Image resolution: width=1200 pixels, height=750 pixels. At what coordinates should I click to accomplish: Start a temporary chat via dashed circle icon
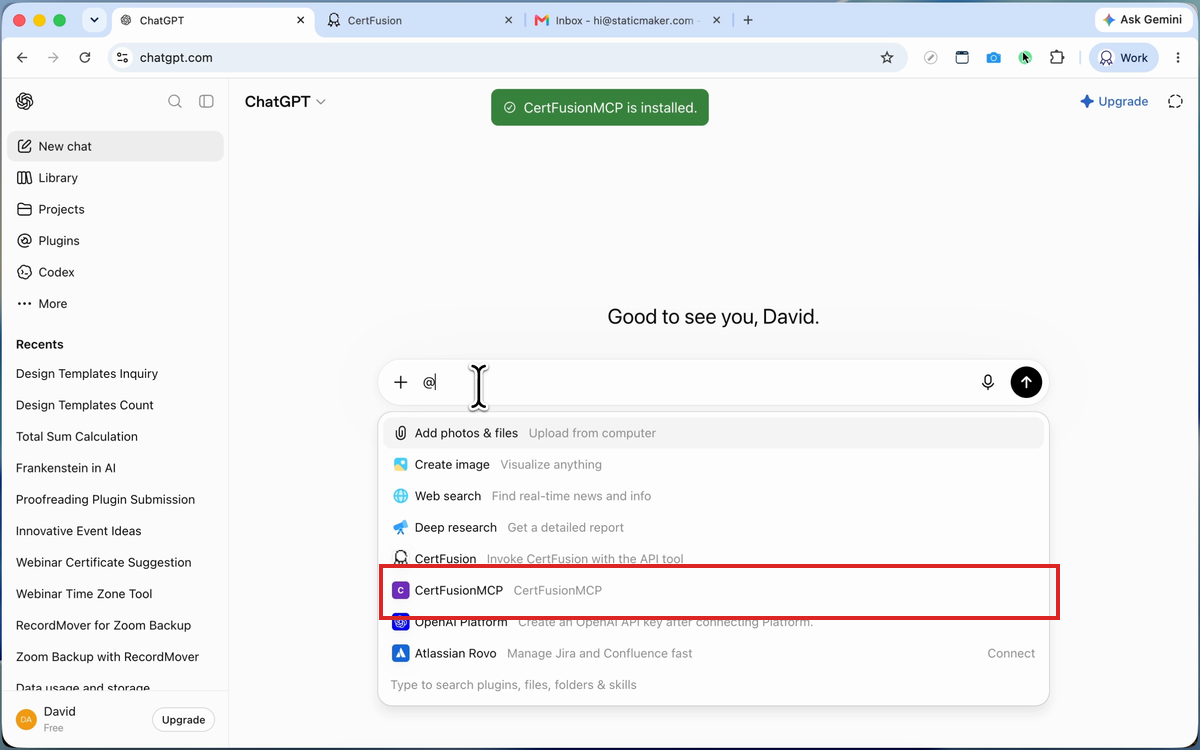pyautogui.click(x=1176, y=101)
